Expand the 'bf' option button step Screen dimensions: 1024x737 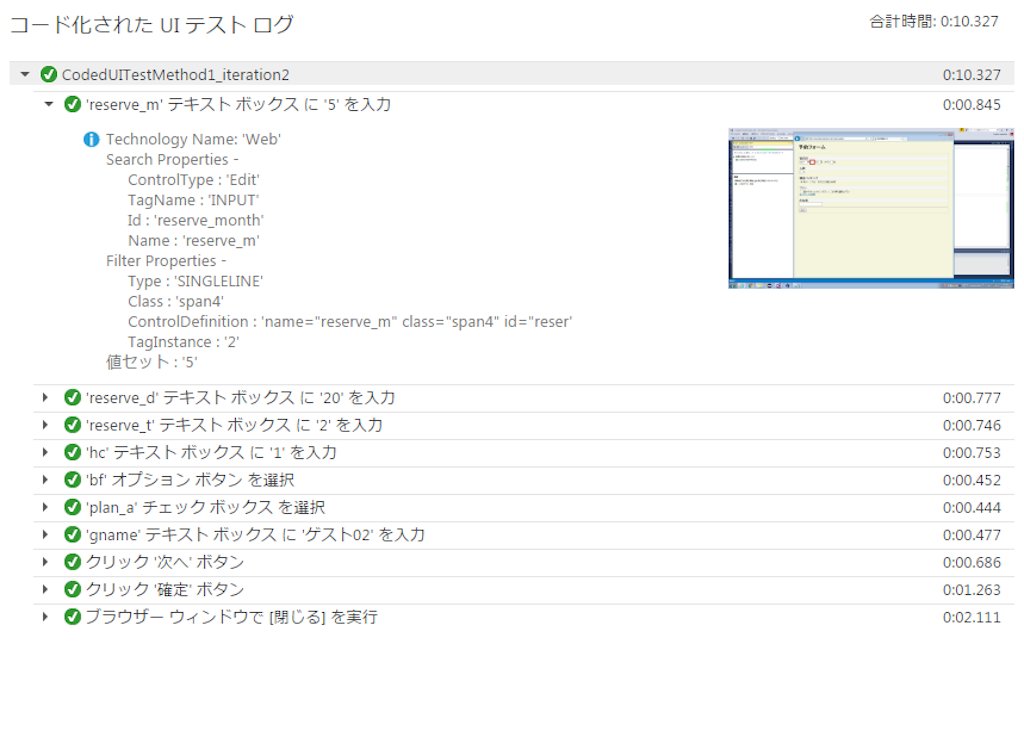pyautogui.click(x=45, y=480)
